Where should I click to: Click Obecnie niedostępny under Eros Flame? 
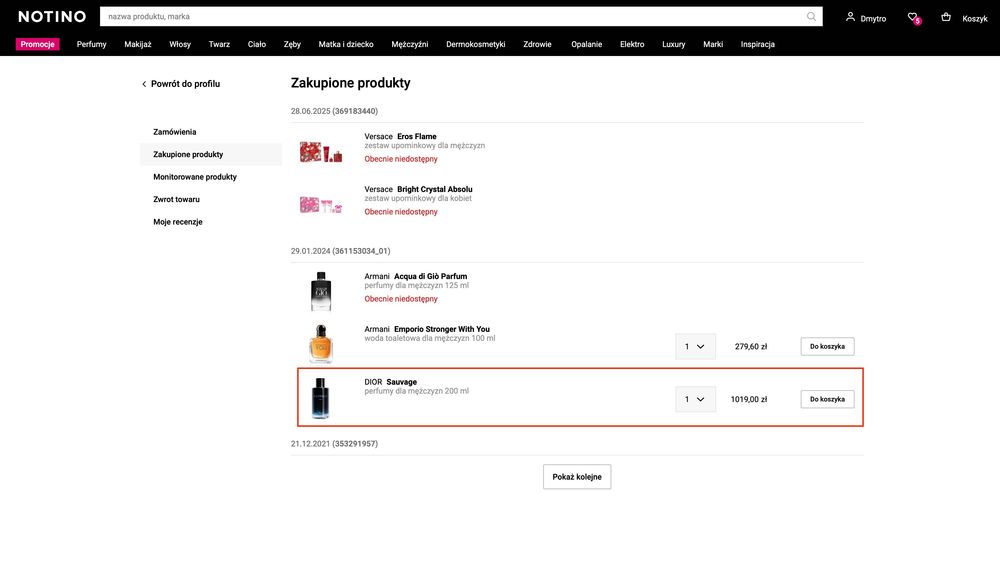[401, 159]
